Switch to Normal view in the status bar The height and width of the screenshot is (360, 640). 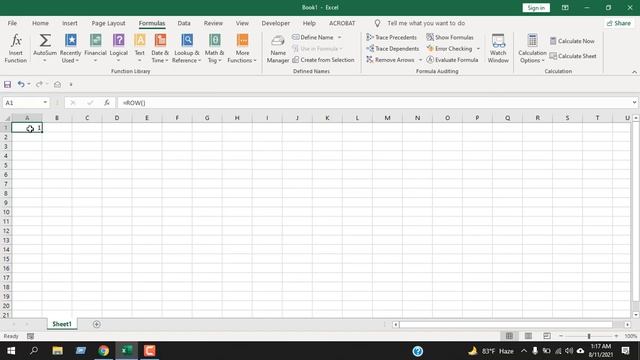pos(509,336)
